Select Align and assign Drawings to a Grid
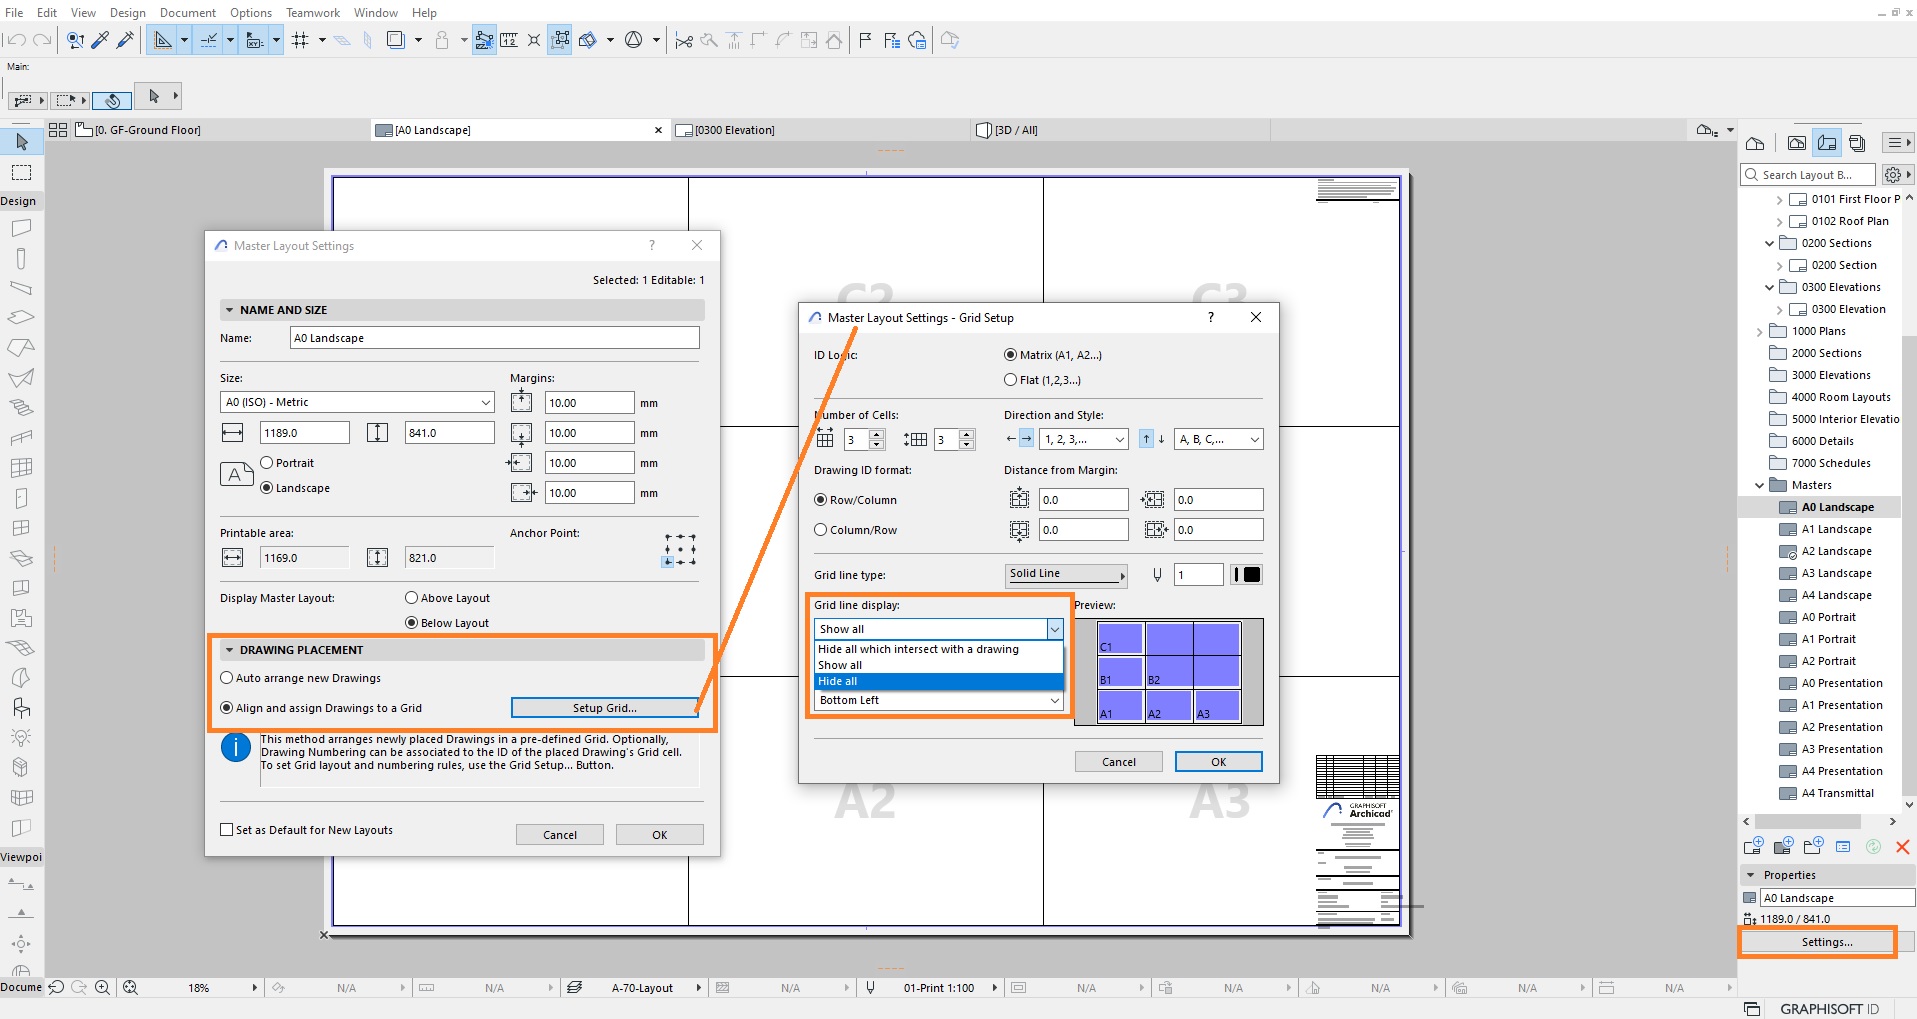Screen dimensions: 1917x1019 pyautogui.click(x=227, y=708)
